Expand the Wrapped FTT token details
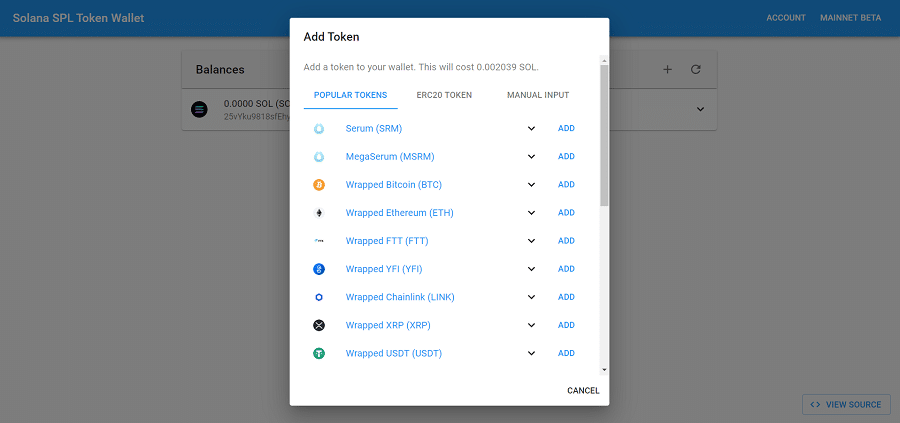The image size is (900, 423). coord(532,241)
